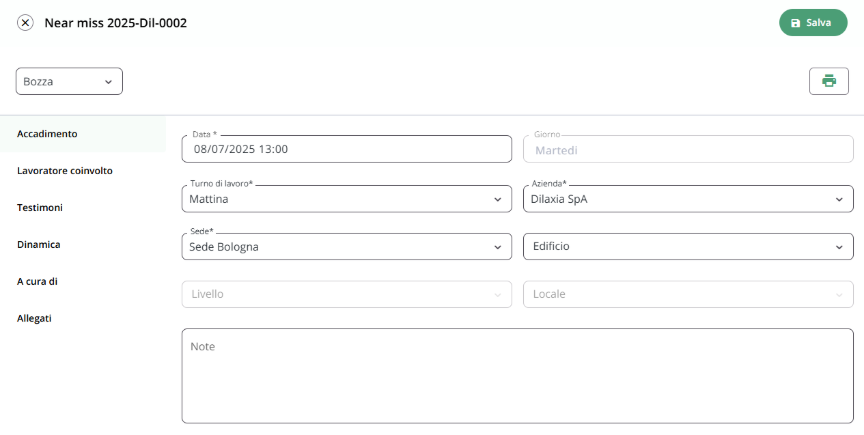This screenshot has width=864, height=435.
Task: Expand the Sede dropdown showing Sede Bologna
Action: click(347, 246)
